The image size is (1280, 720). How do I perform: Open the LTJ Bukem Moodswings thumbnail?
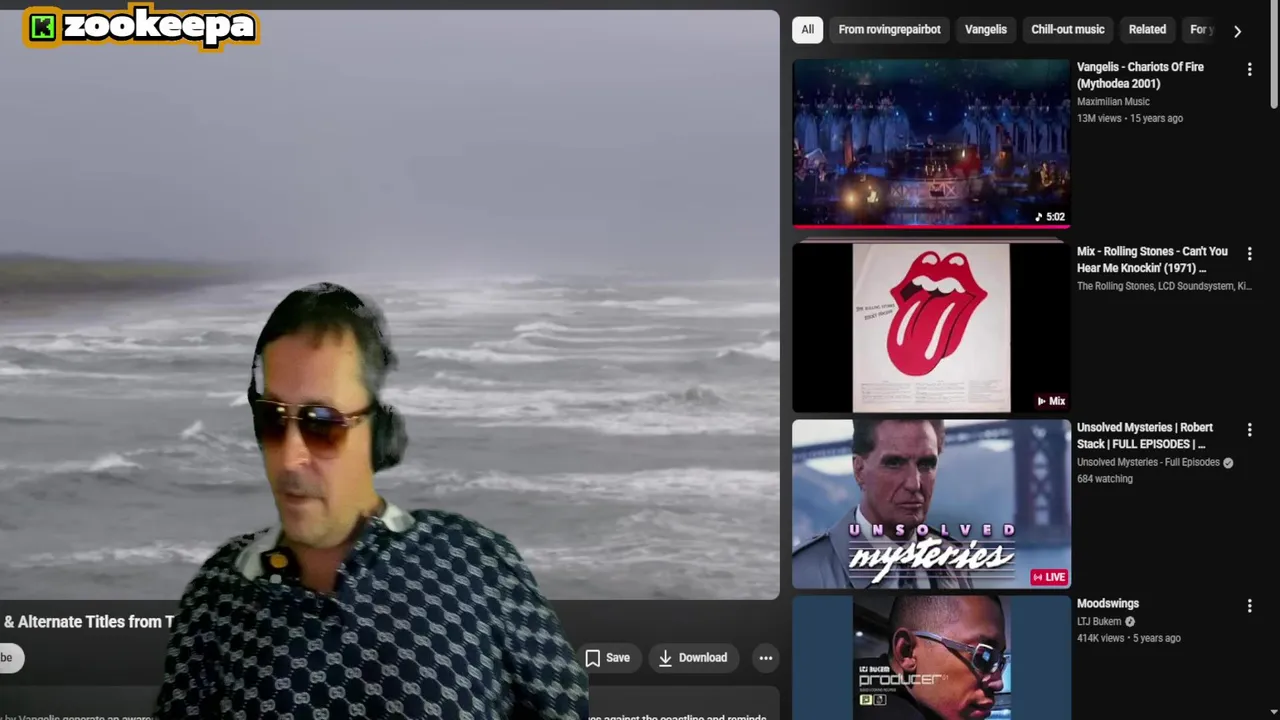[x=931, y=657]
